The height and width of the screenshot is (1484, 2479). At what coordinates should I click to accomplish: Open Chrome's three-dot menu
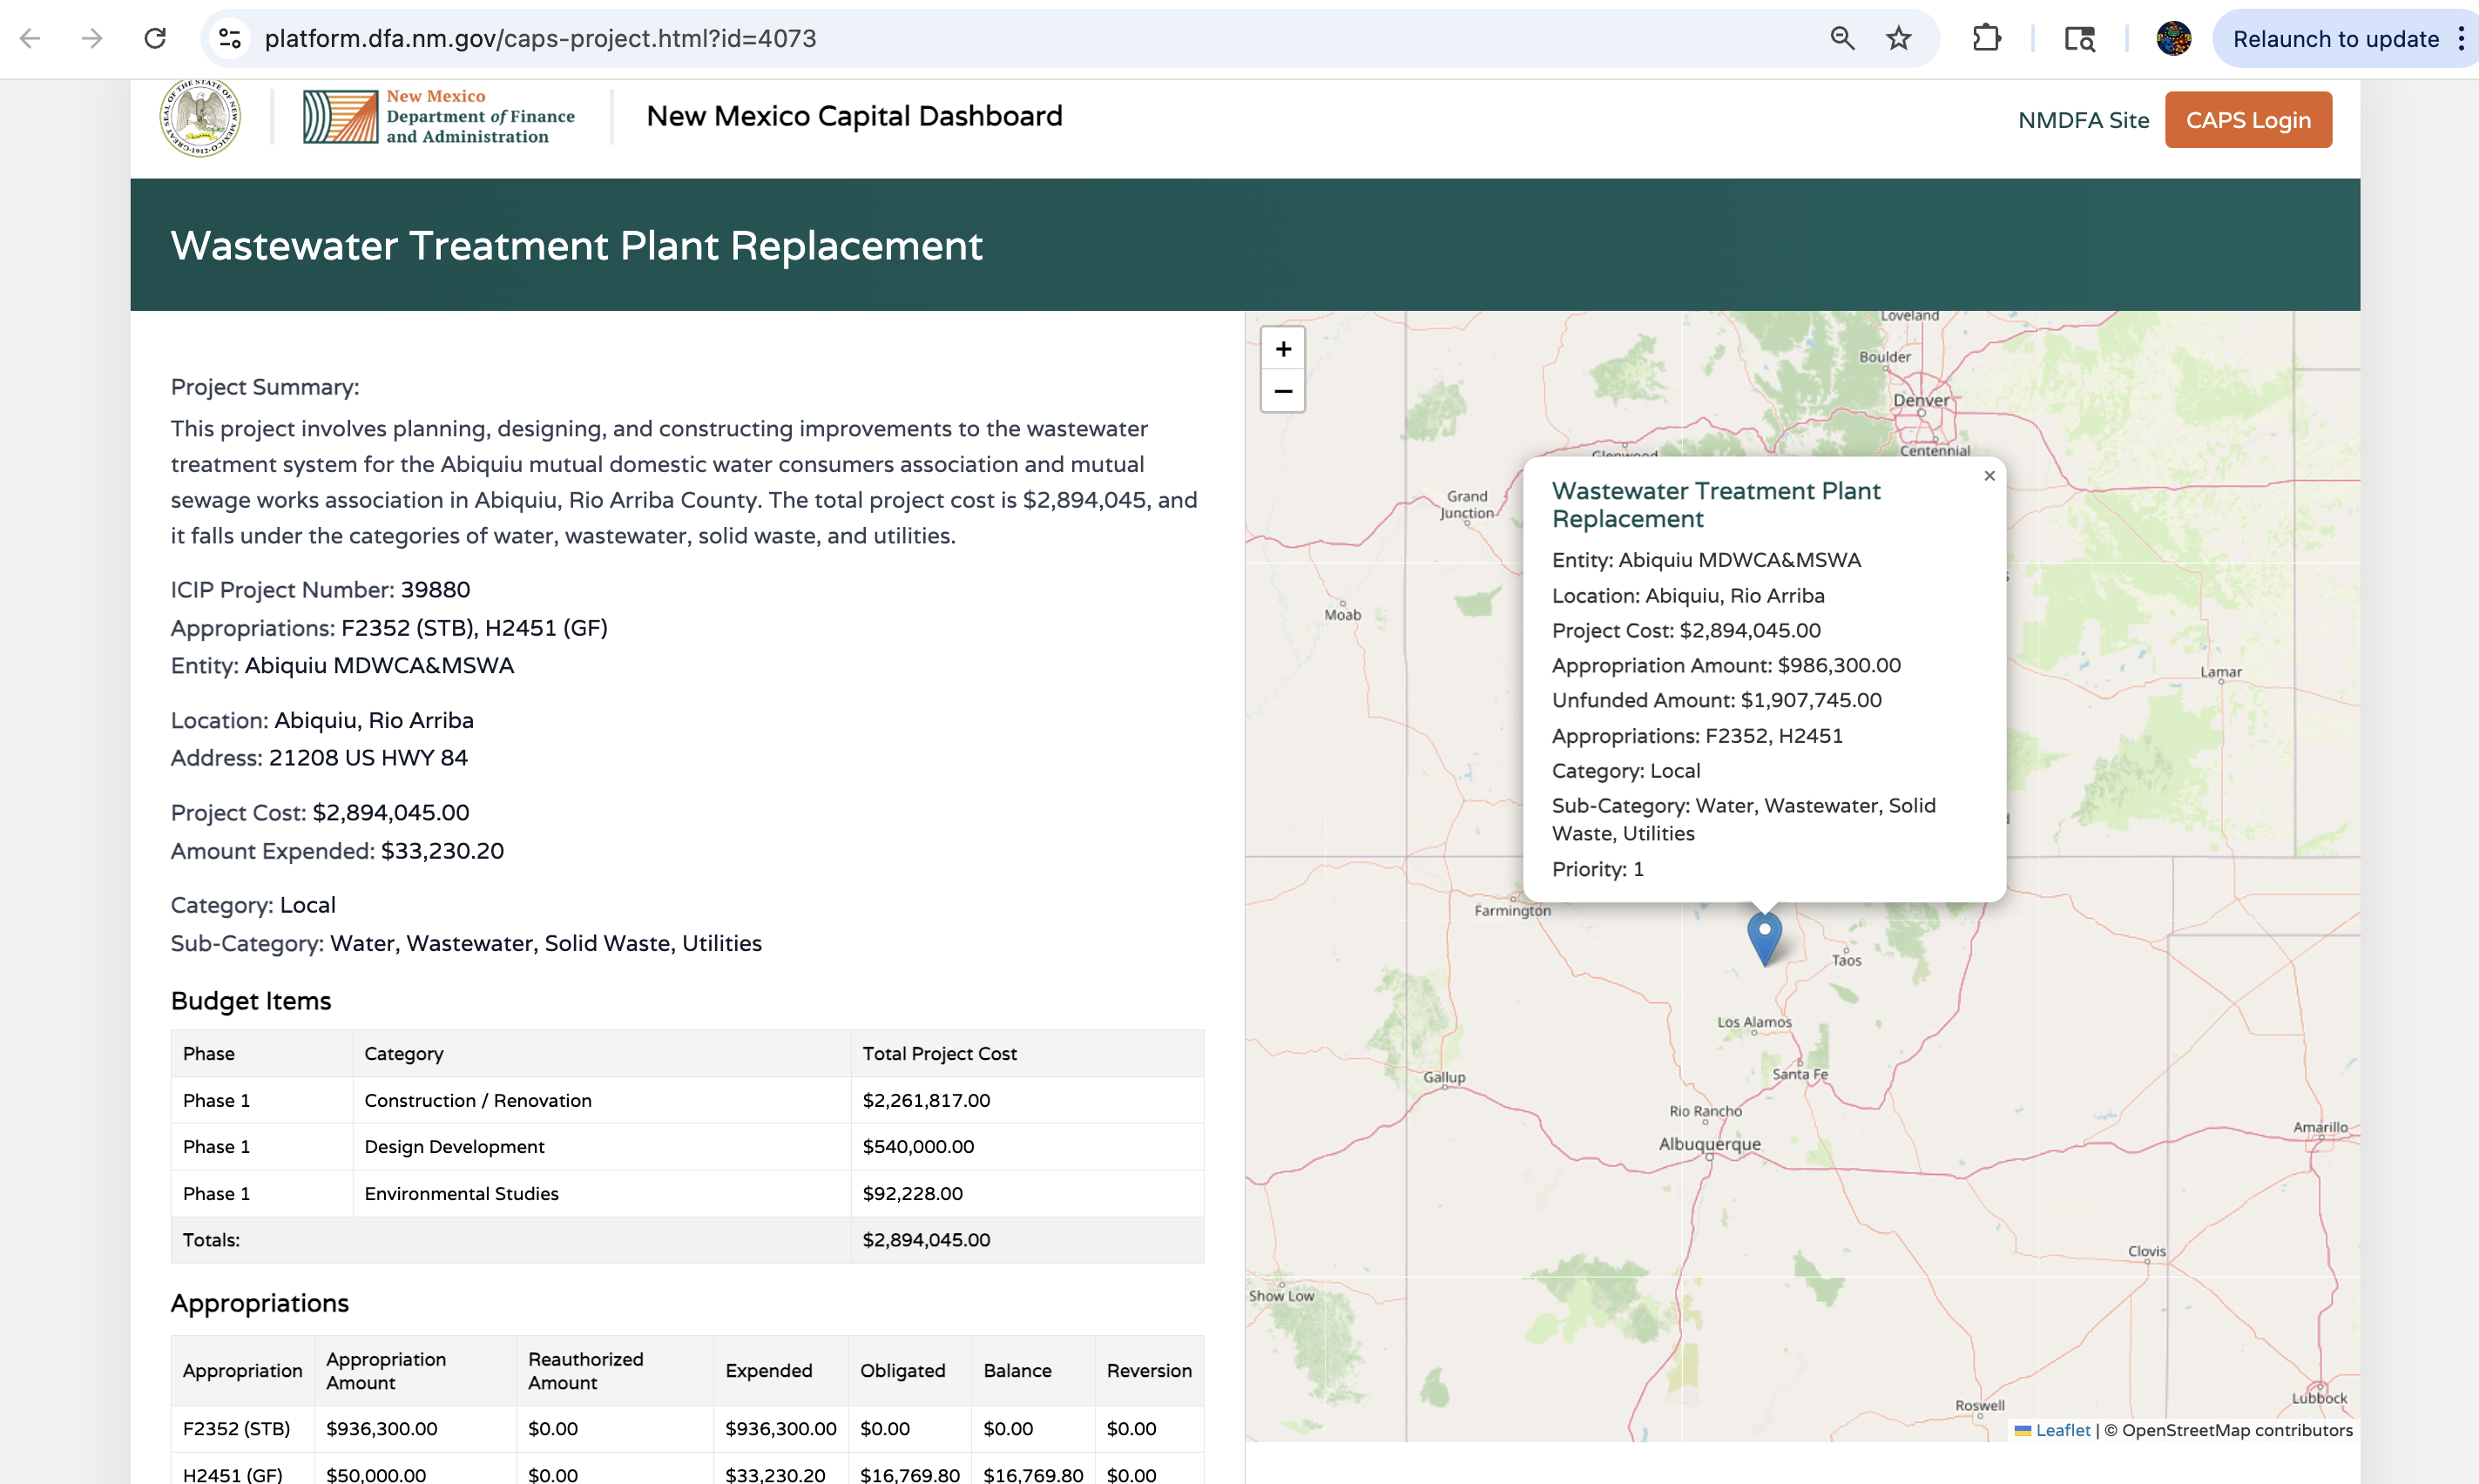(x=2463, y=38)
